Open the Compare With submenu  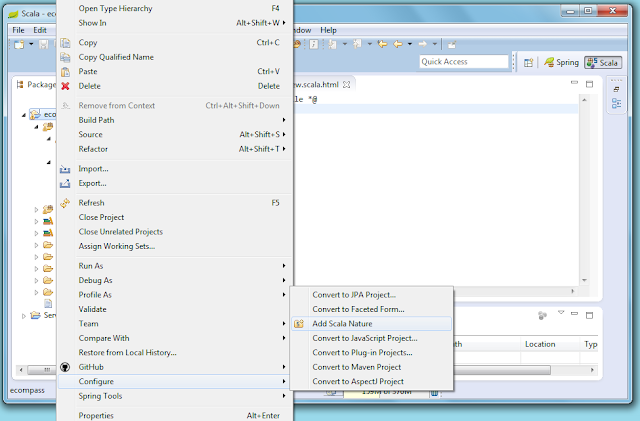(176, 339)
